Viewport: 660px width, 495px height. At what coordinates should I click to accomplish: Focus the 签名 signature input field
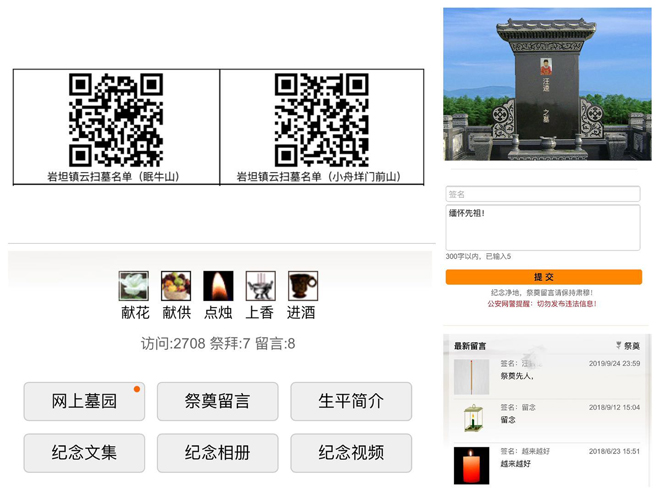click(x=543, y=194)
